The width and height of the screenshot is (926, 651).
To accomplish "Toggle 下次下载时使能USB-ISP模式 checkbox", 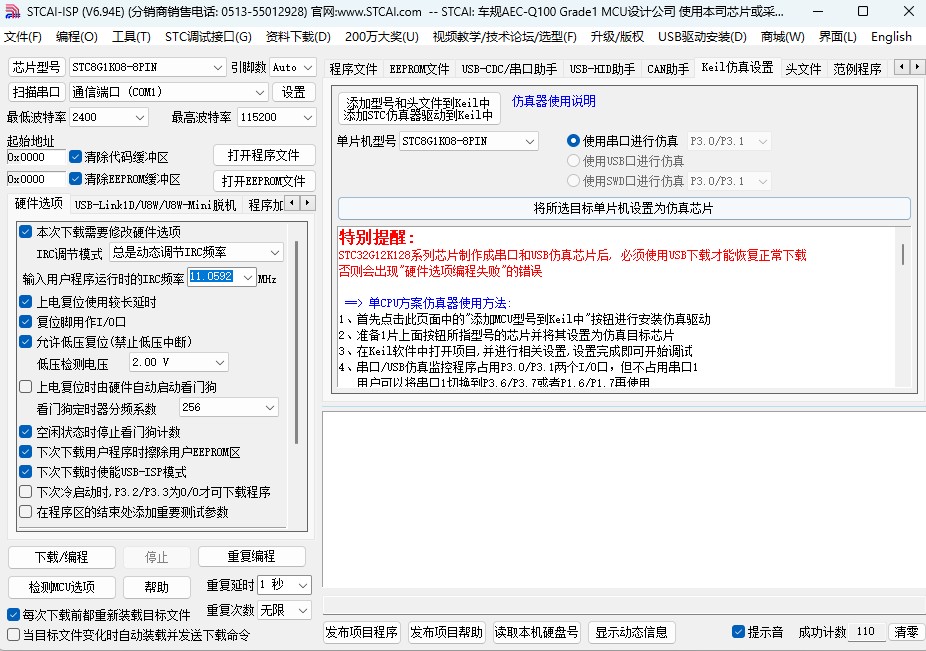I will click(25, 472).
